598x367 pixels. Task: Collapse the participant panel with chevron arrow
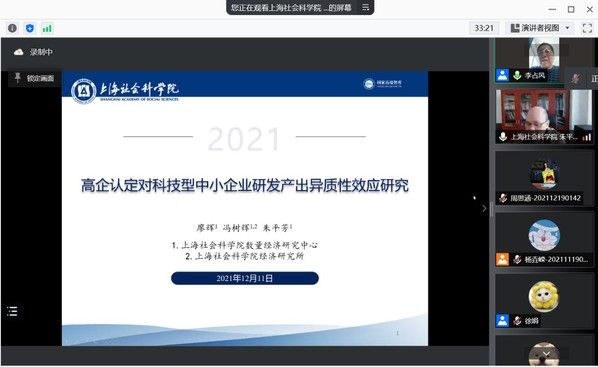click(484, 208)
